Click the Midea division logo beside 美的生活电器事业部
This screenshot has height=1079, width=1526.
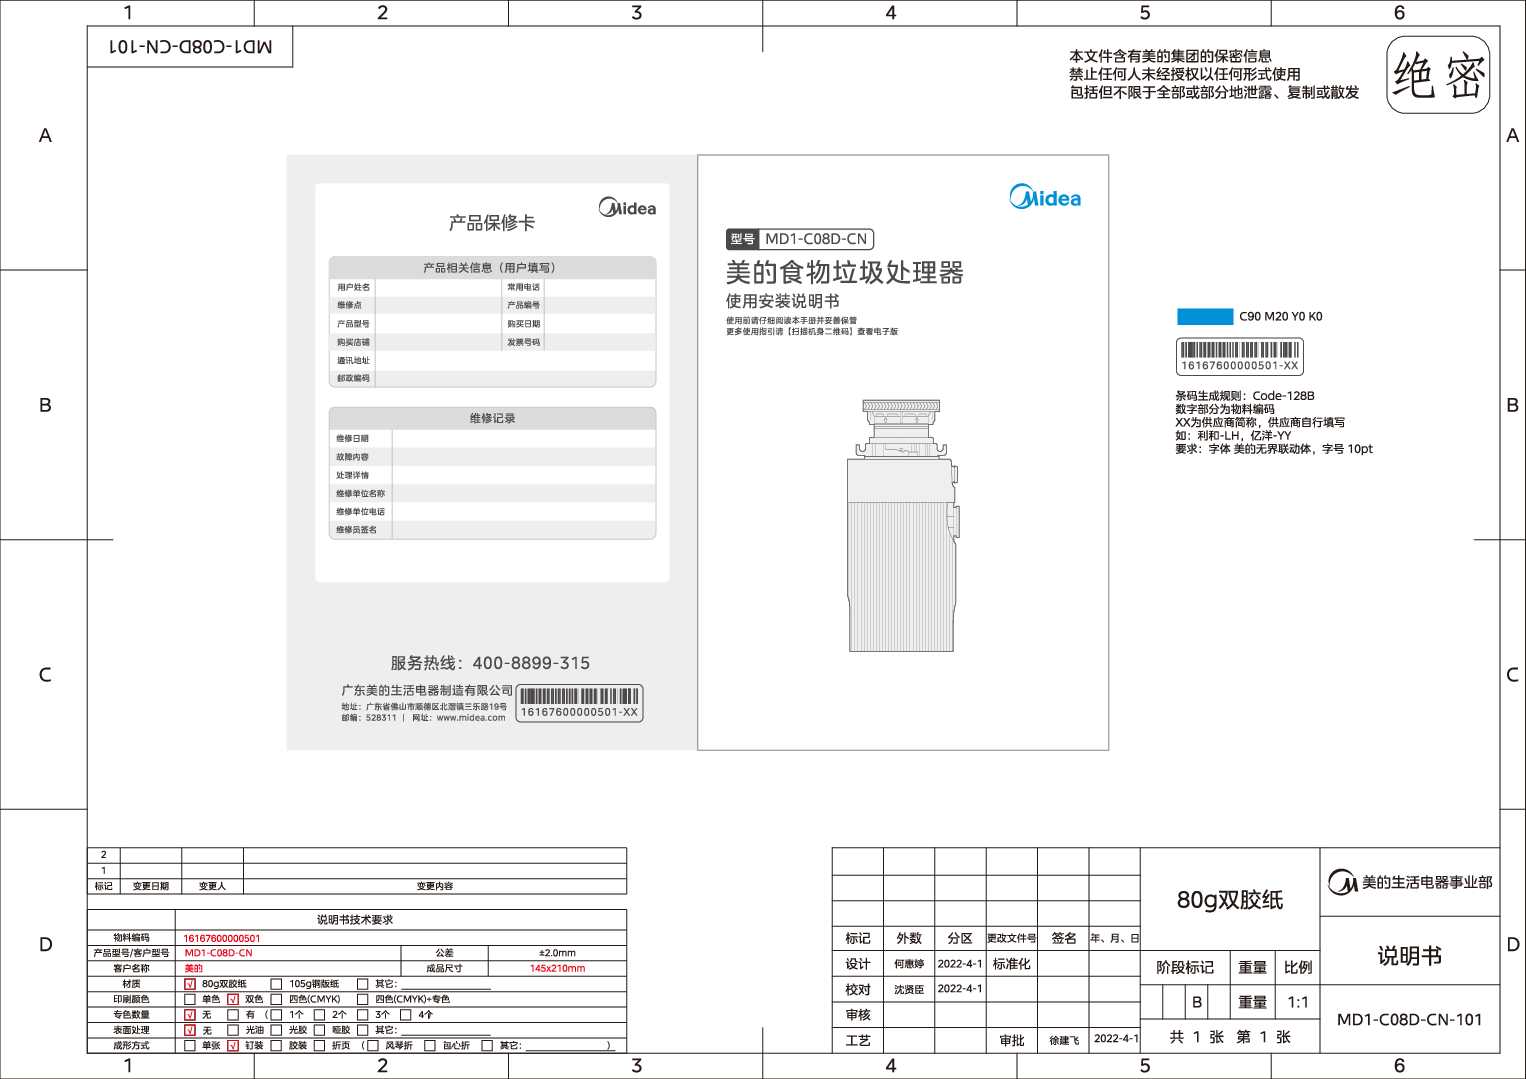coord(1342,882)
